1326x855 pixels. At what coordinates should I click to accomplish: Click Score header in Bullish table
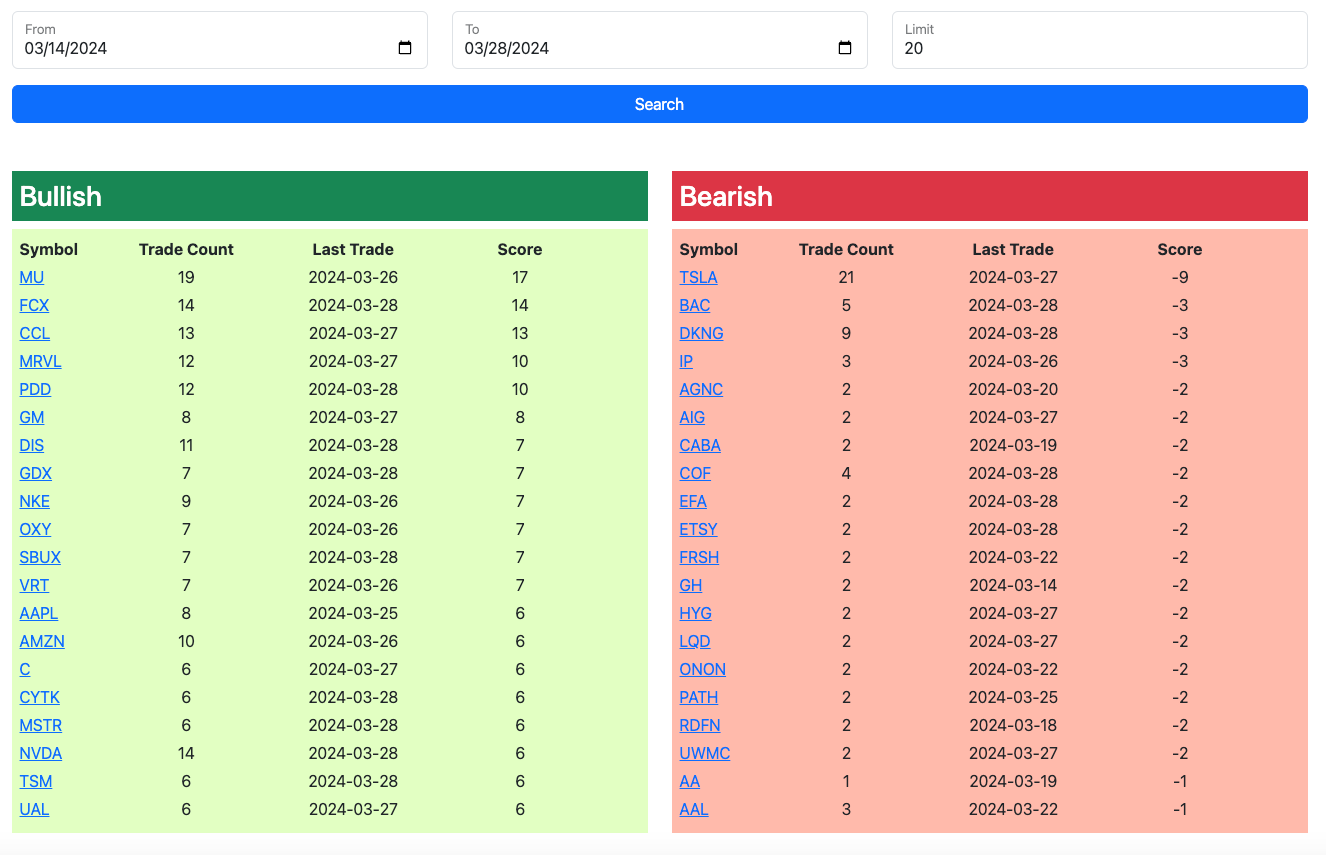520,249
